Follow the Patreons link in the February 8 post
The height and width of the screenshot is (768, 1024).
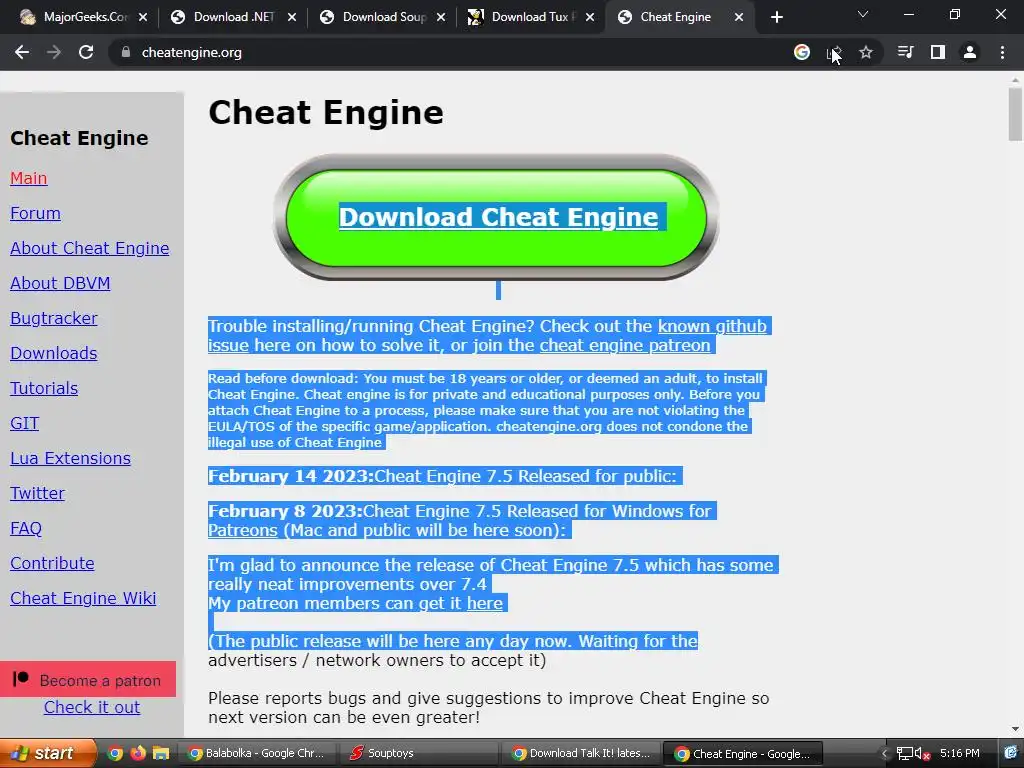tap(243, 530)
